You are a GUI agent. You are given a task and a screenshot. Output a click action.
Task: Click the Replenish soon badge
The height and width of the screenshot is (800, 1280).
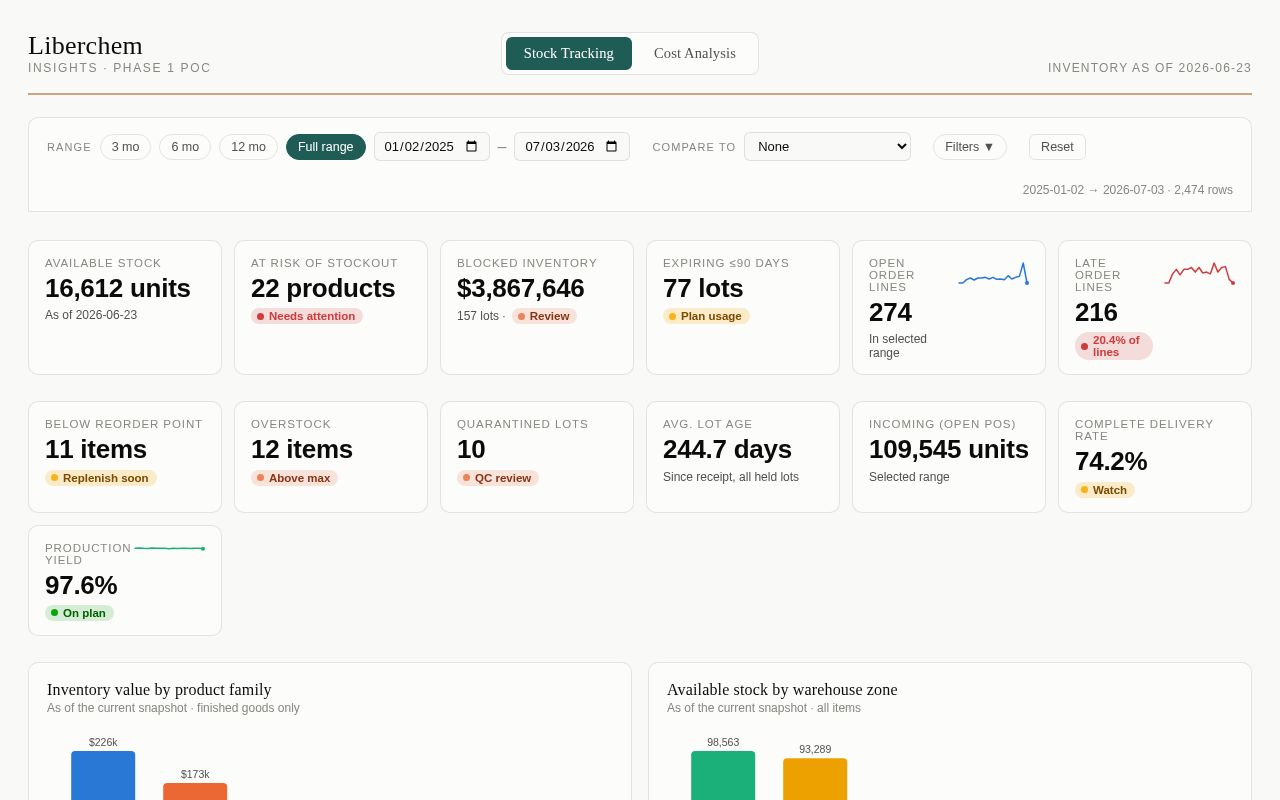(101, 478)
